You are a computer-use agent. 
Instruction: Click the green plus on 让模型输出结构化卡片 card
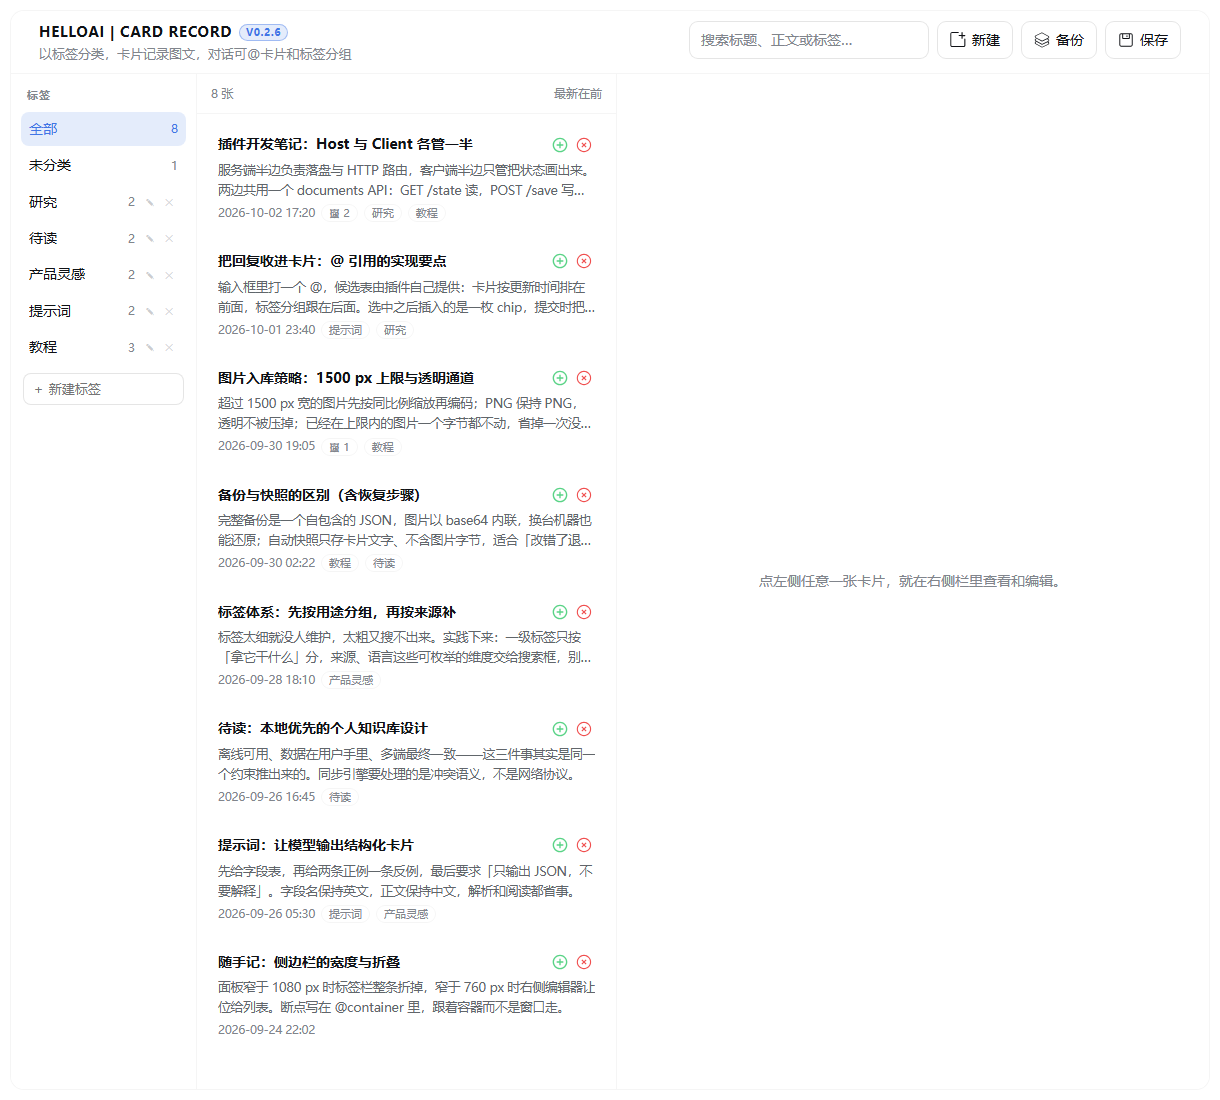click(560, 845)
